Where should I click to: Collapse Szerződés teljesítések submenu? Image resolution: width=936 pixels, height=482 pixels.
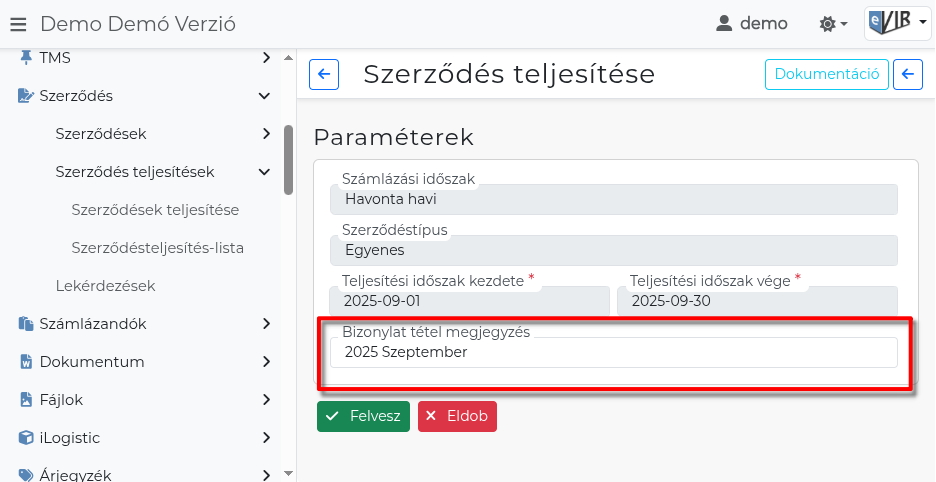265,172
